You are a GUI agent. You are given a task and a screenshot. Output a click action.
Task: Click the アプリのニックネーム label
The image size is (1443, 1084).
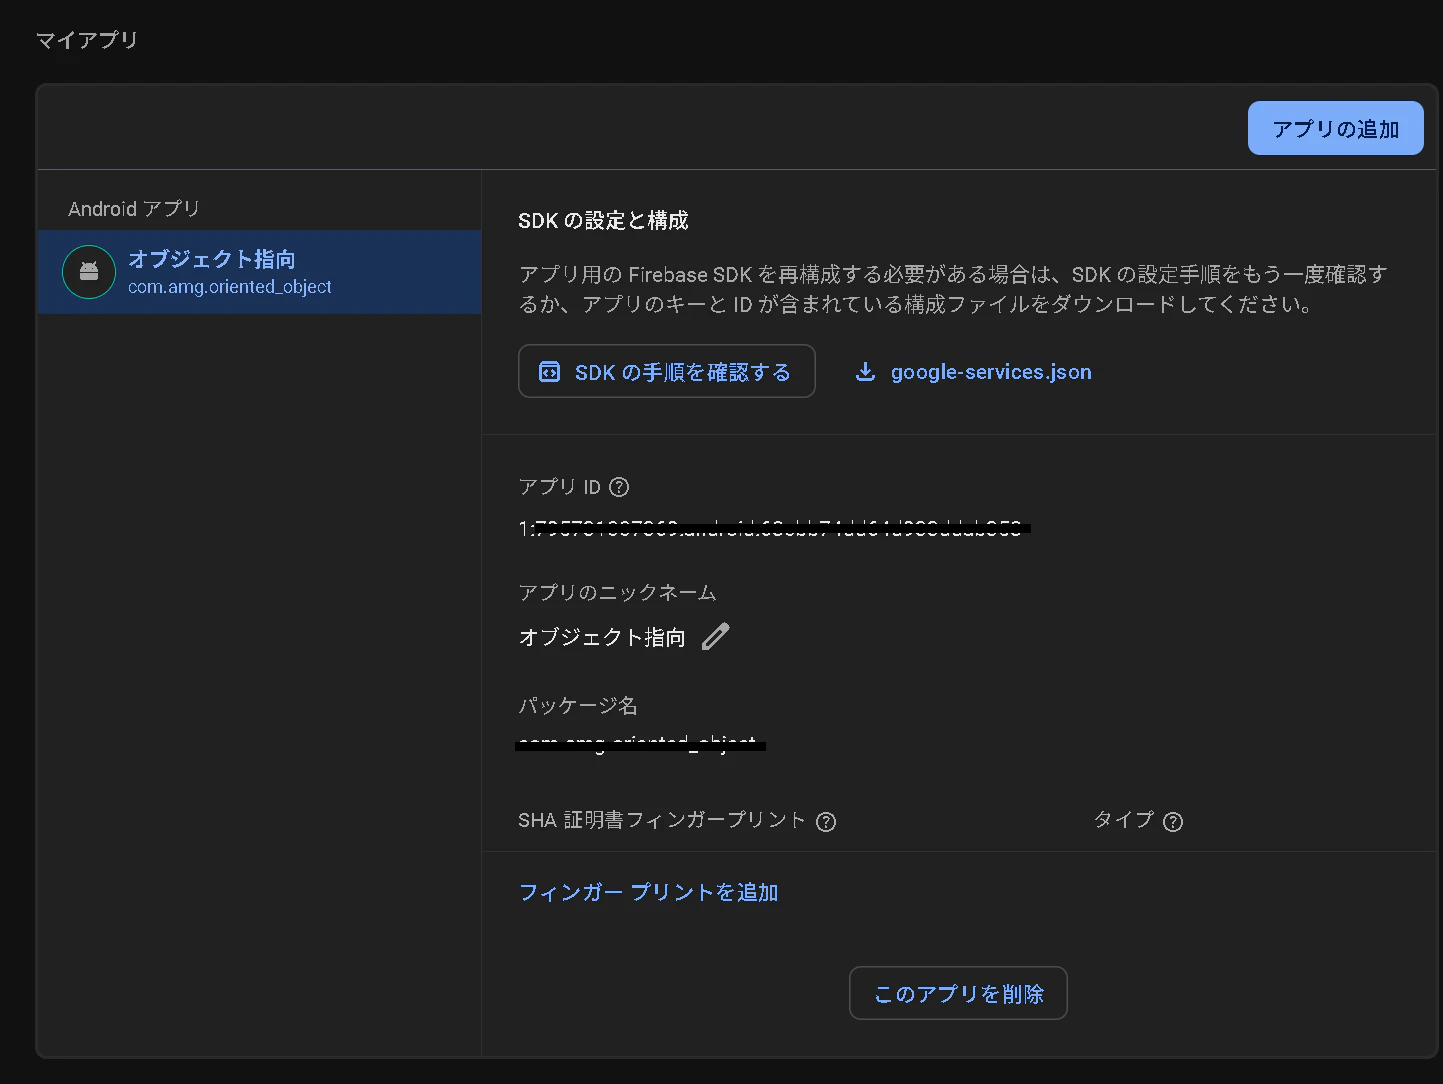(x=617, y=592)
